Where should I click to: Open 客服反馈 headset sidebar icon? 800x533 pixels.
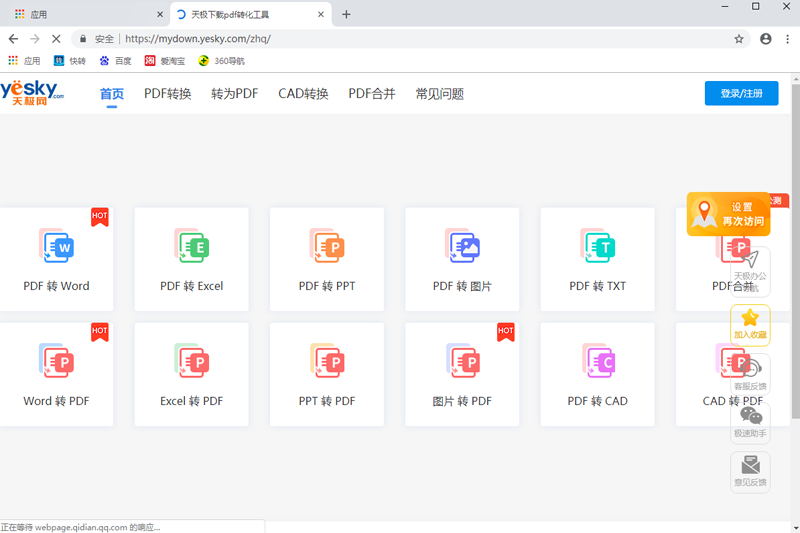(750, 374)
